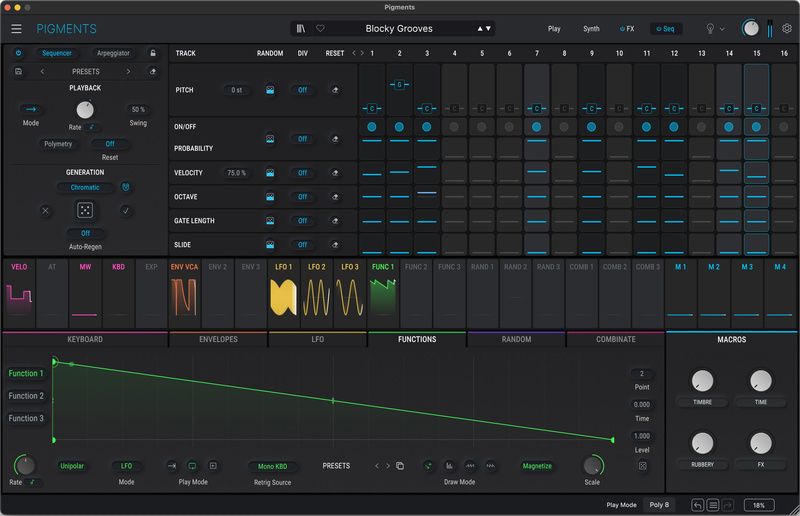Toggle step 4 on/off dot
This screenshot has height=516, width=800.
(x=454, y=127)
